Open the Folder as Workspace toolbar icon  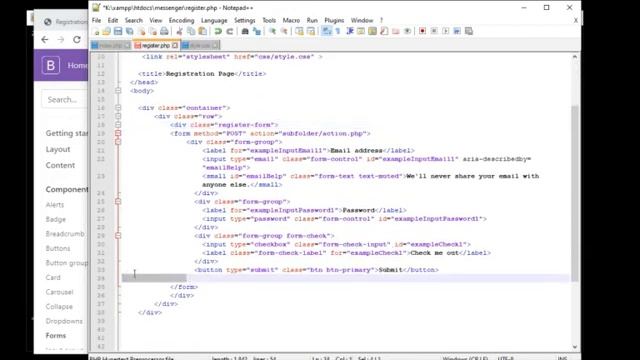coord(396,31)
